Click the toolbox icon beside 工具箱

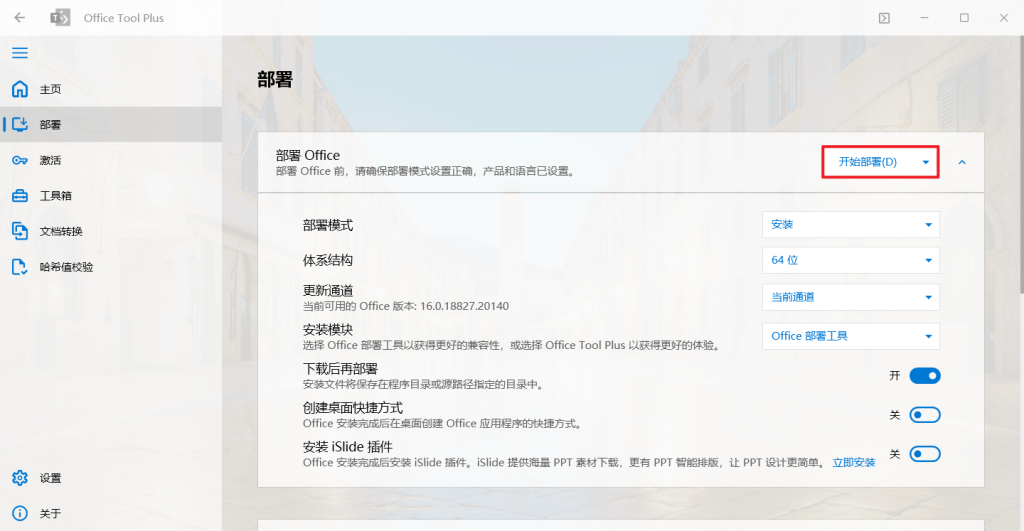(20, 195)
